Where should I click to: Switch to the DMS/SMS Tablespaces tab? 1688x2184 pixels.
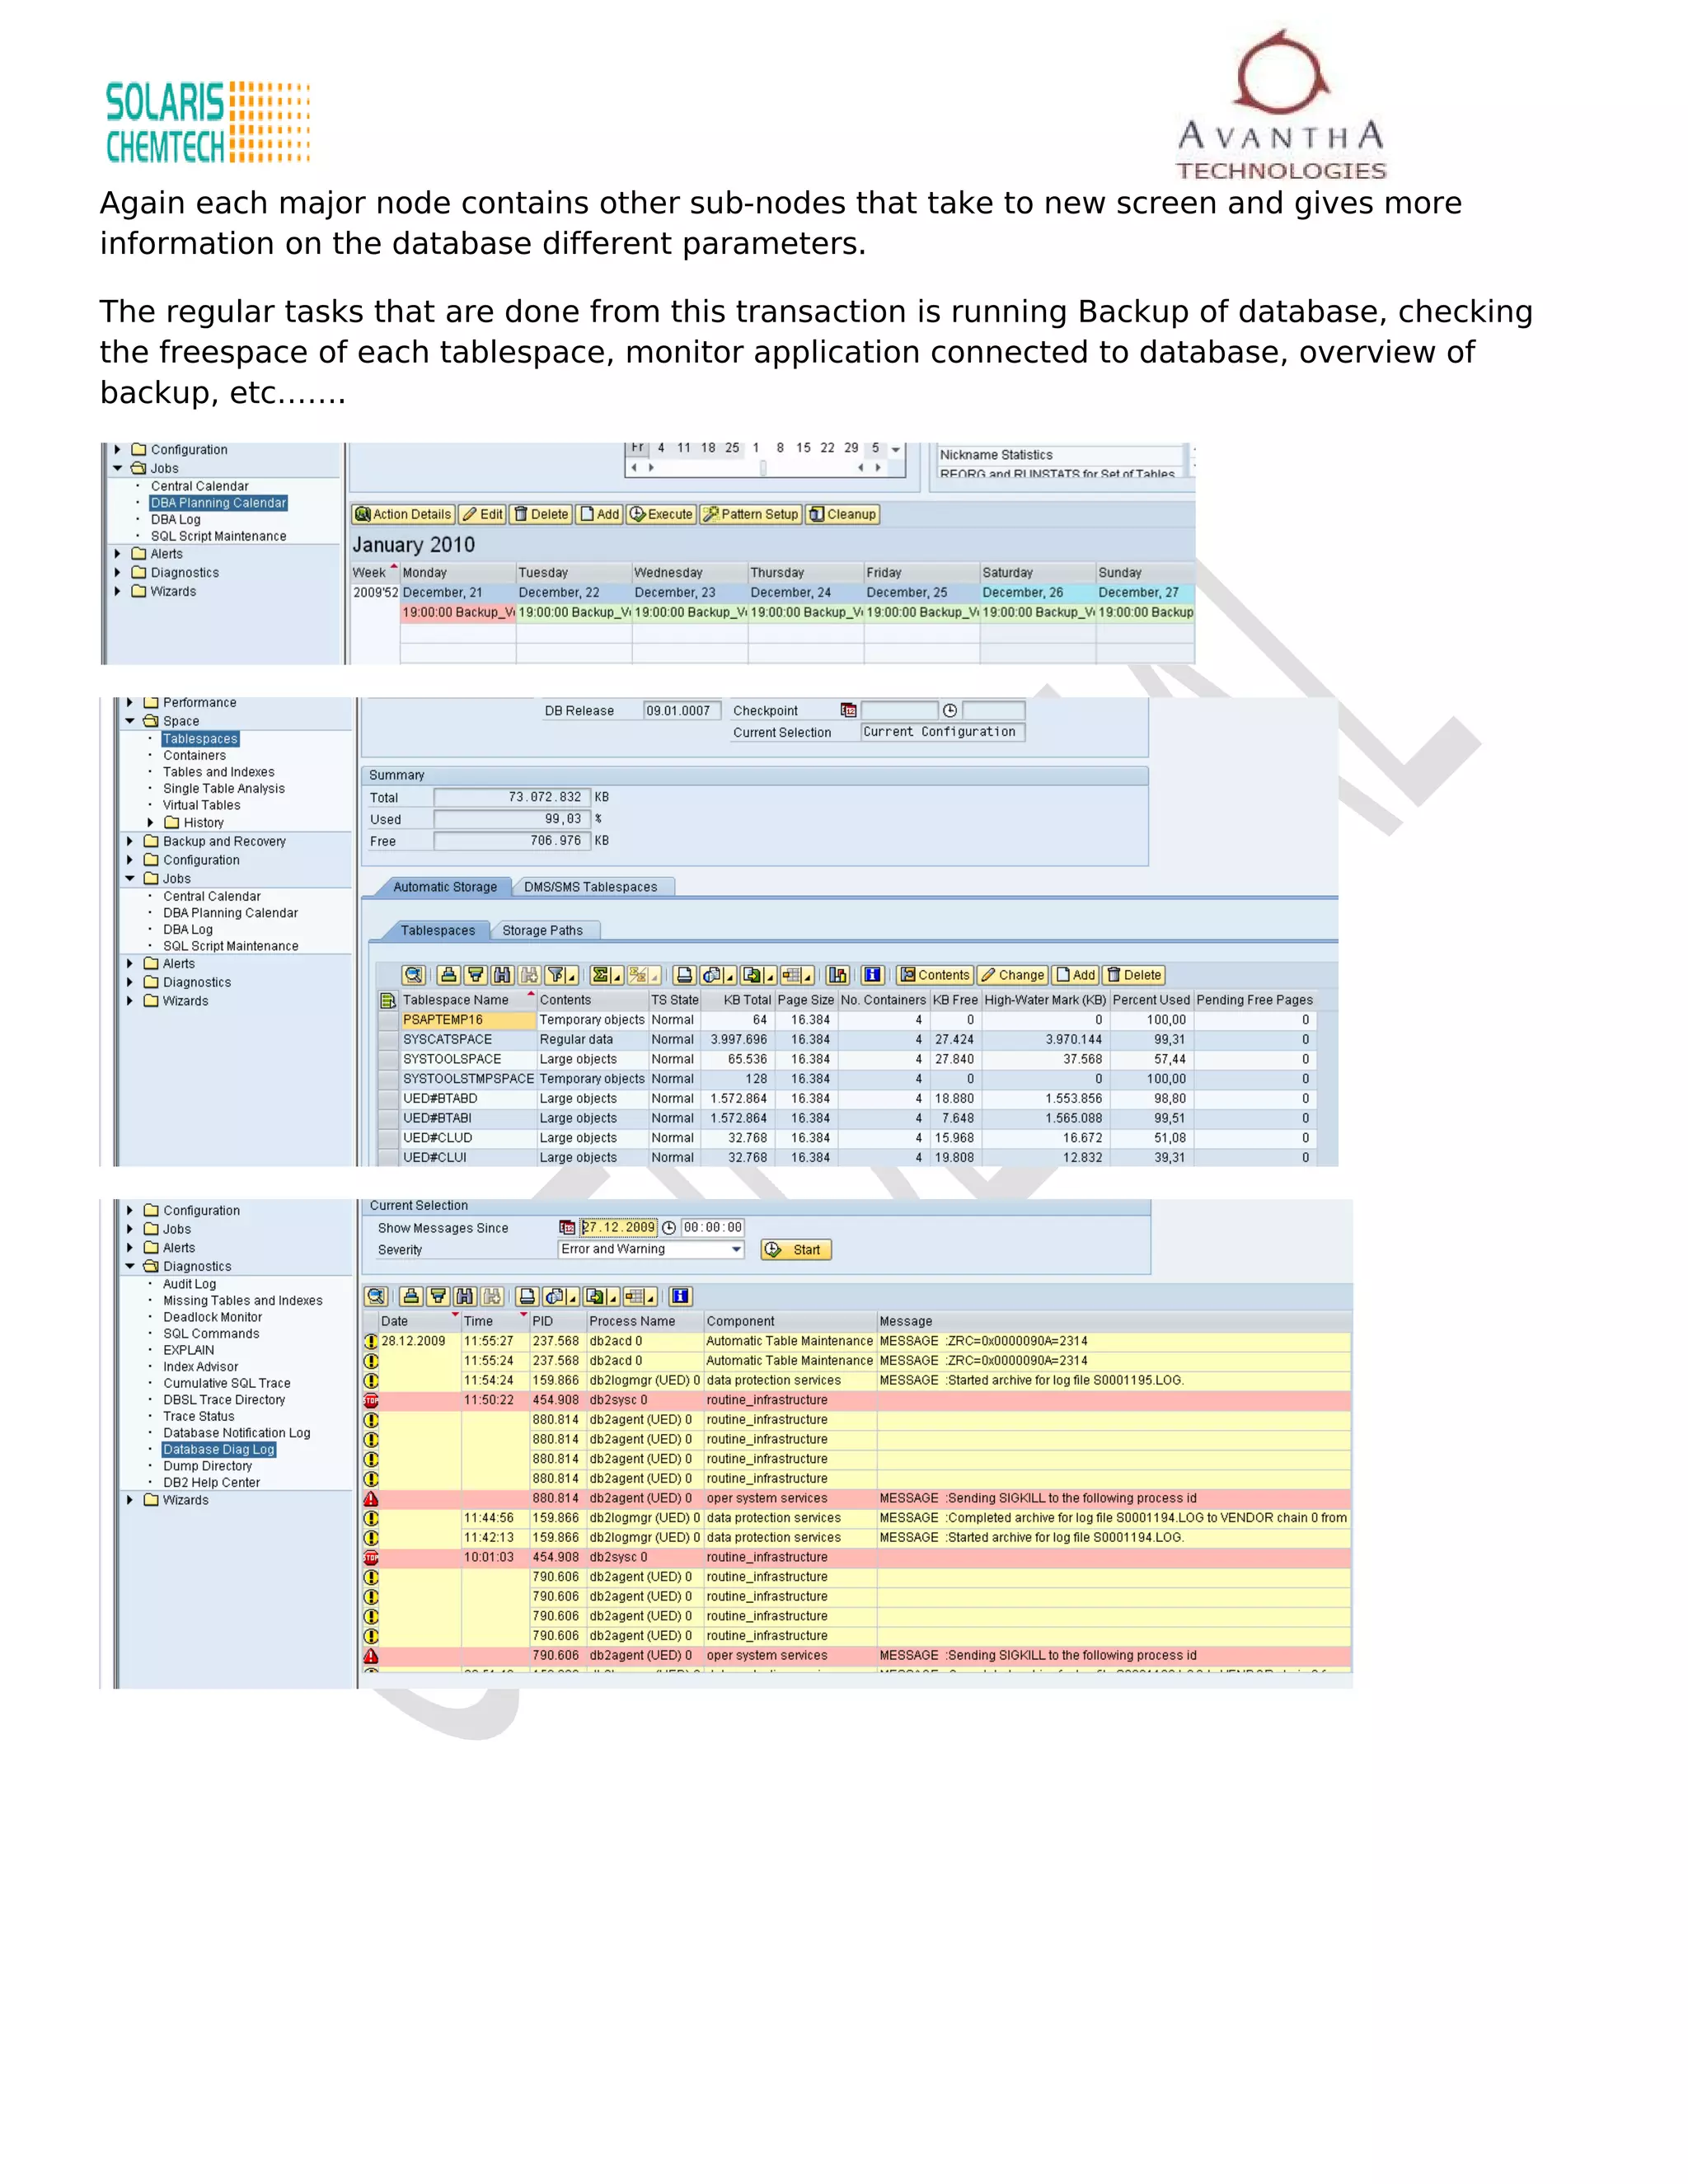(590, 887)
